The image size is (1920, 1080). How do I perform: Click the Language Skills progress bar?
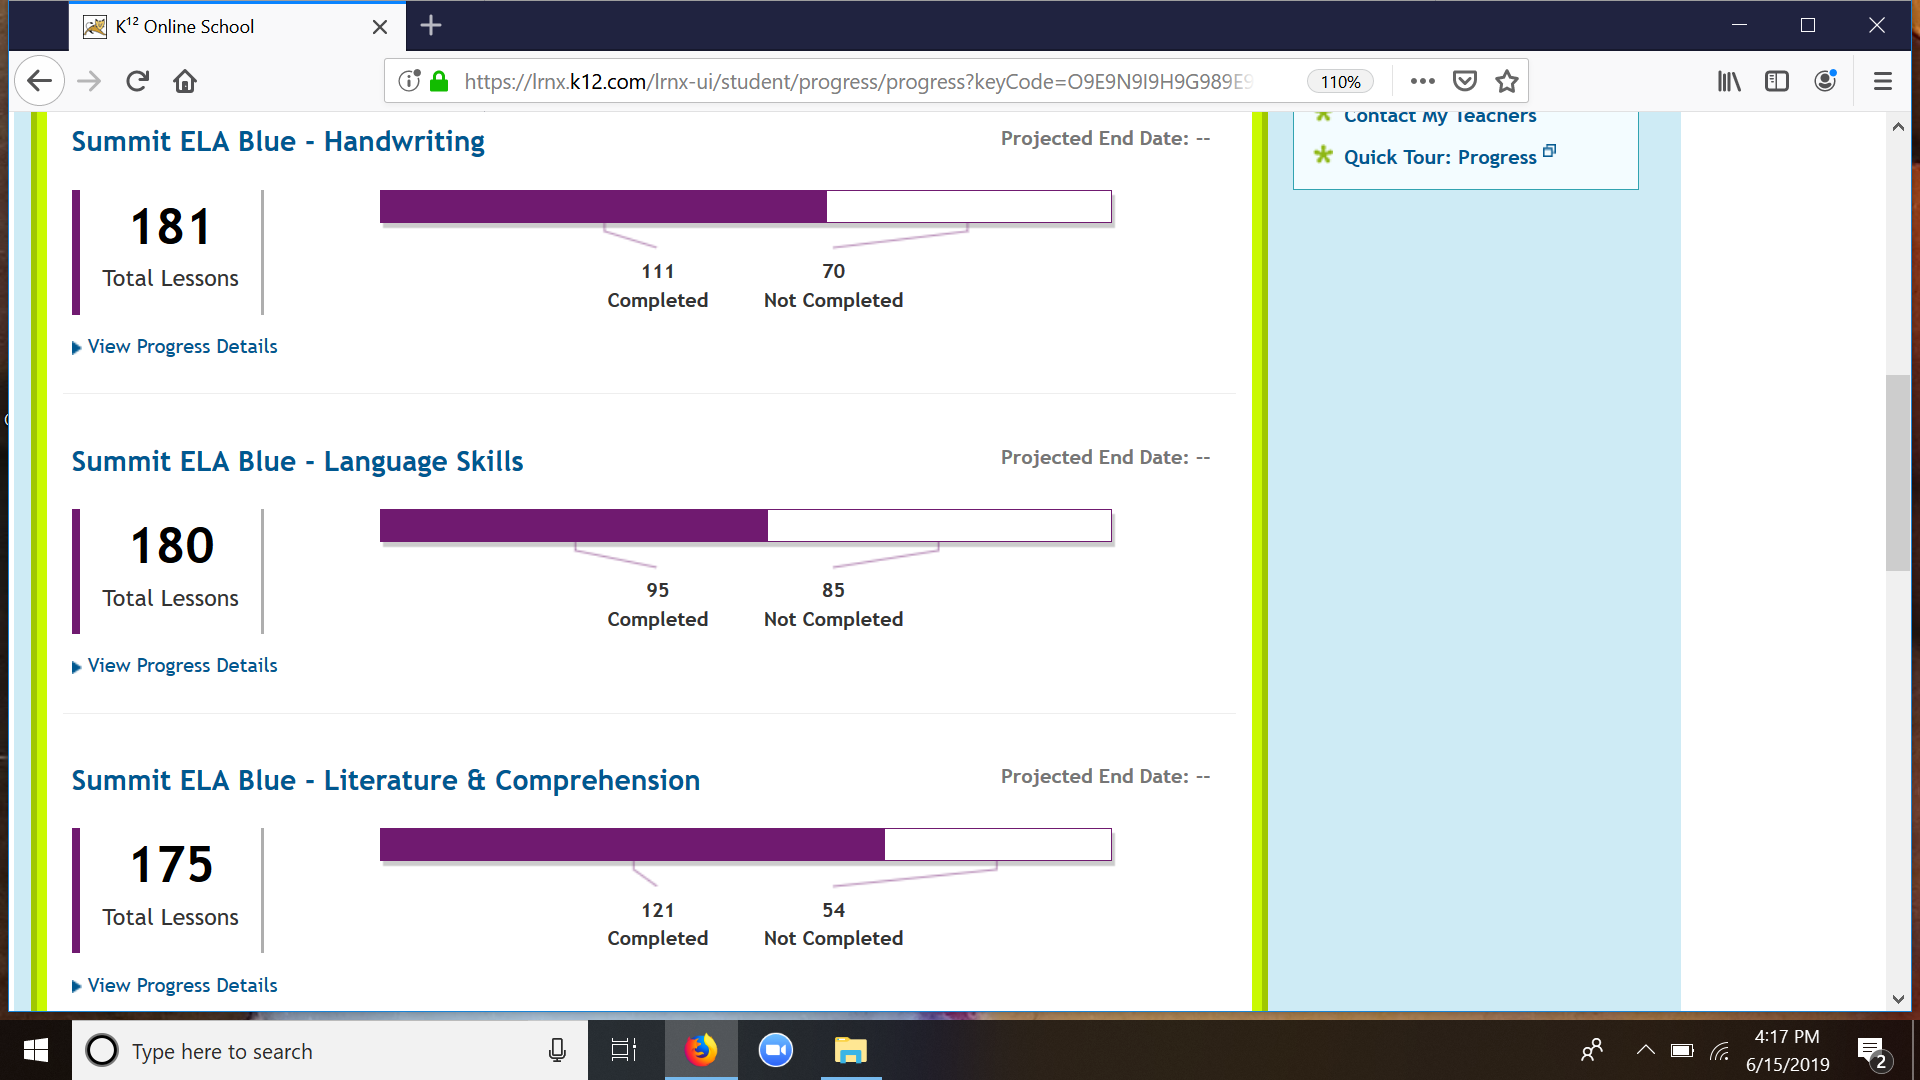click(746, 526)
